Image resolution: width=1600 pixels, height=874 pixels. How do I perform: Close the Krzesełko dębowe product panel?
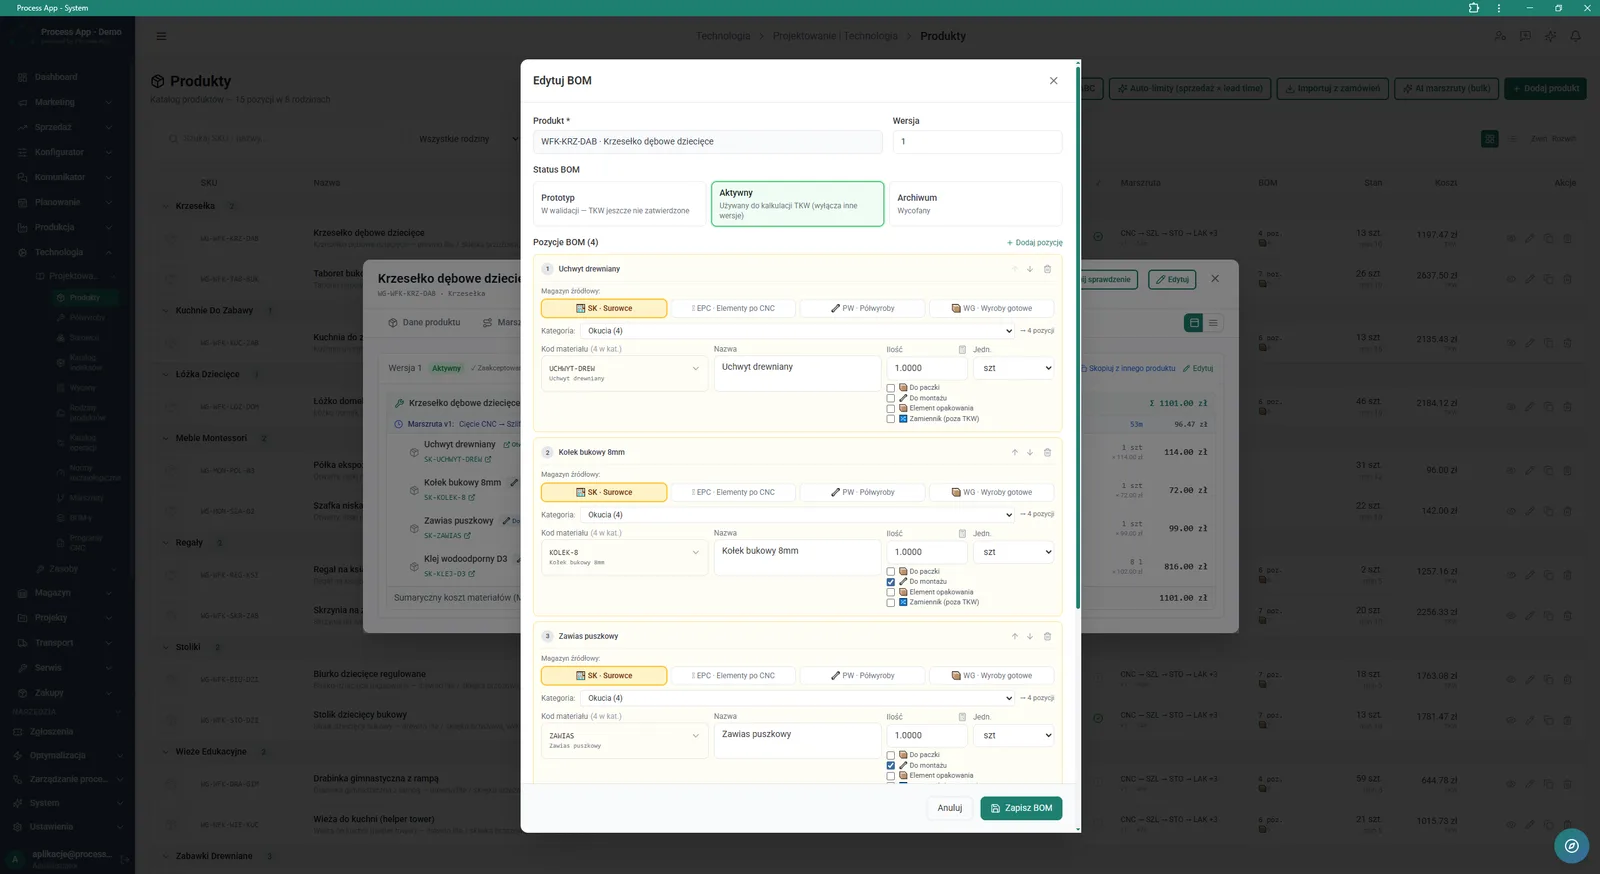click(1215, 279)
